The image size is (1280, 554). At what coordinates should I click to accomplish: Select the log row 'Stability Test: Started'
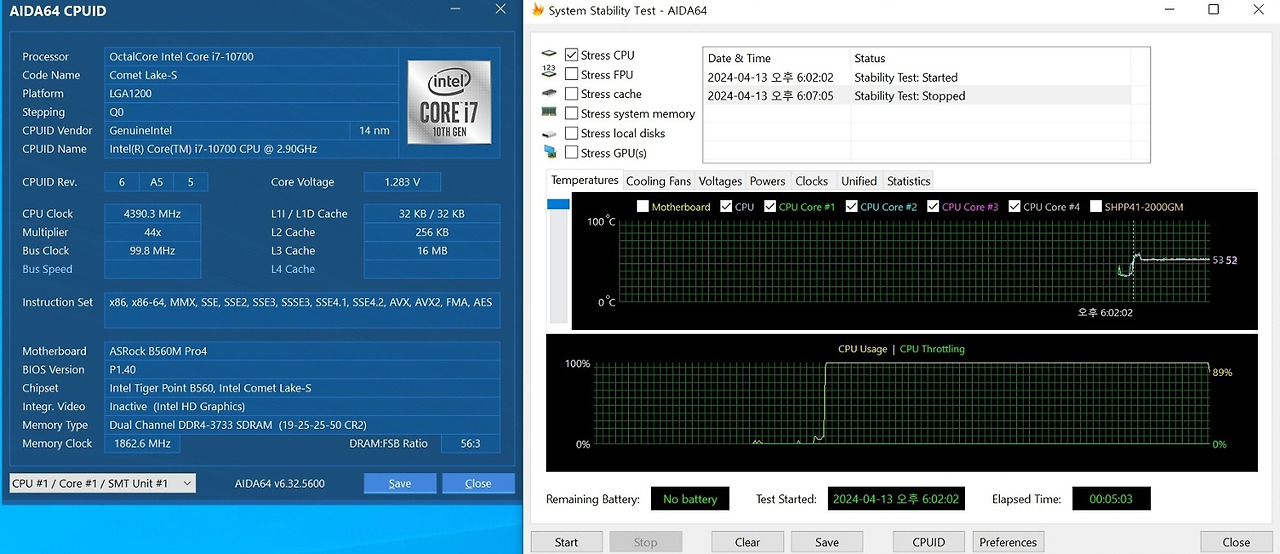[917, 77]
